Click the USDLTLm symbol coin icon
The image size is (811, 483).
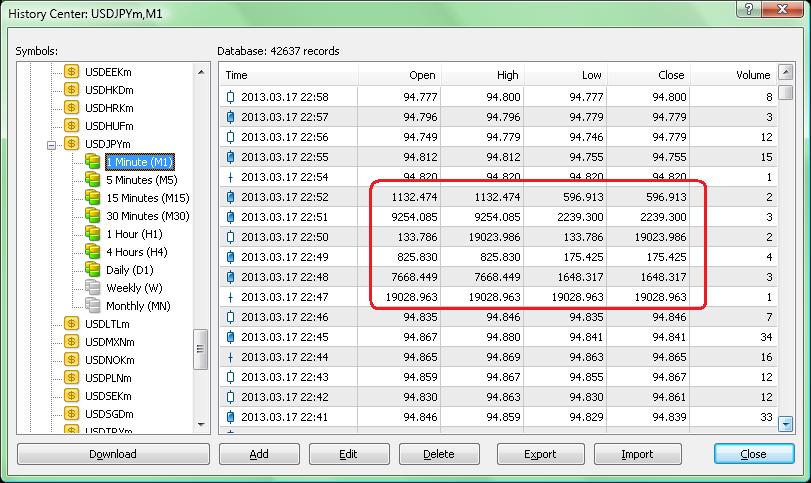click(x=71, y=324)
